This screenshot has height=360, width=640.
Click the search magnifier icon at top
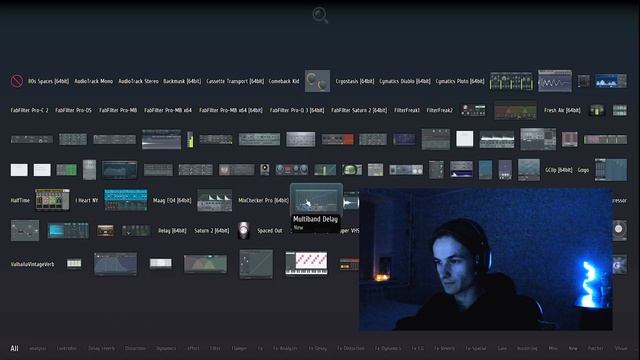click(x=320, y=15)
